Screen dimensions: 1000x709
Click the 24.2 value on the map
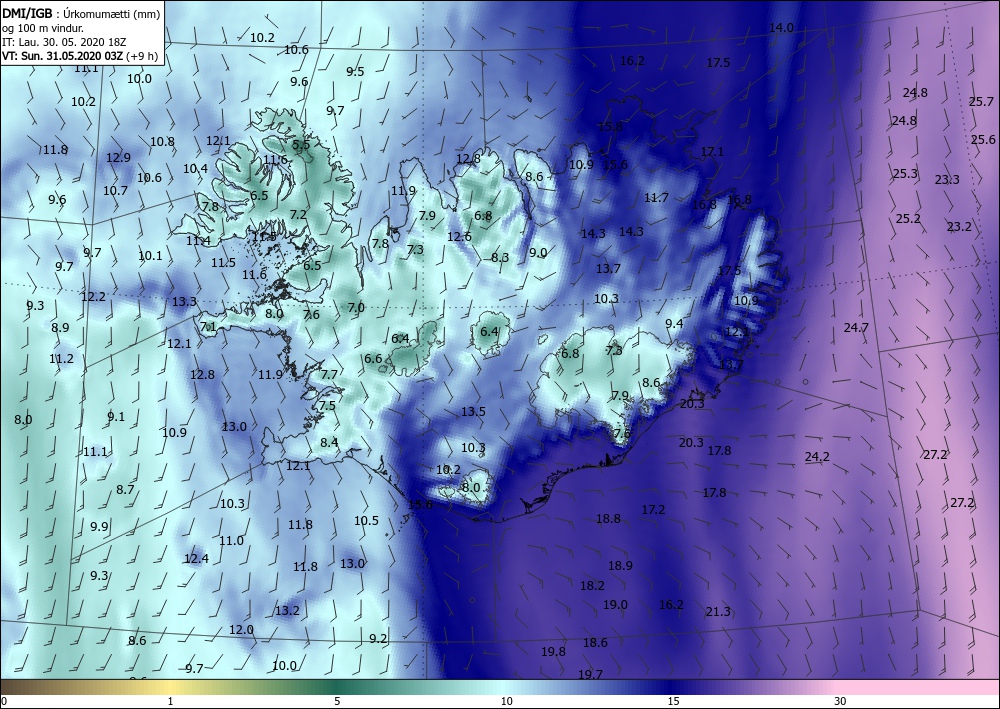pos(817,457)
